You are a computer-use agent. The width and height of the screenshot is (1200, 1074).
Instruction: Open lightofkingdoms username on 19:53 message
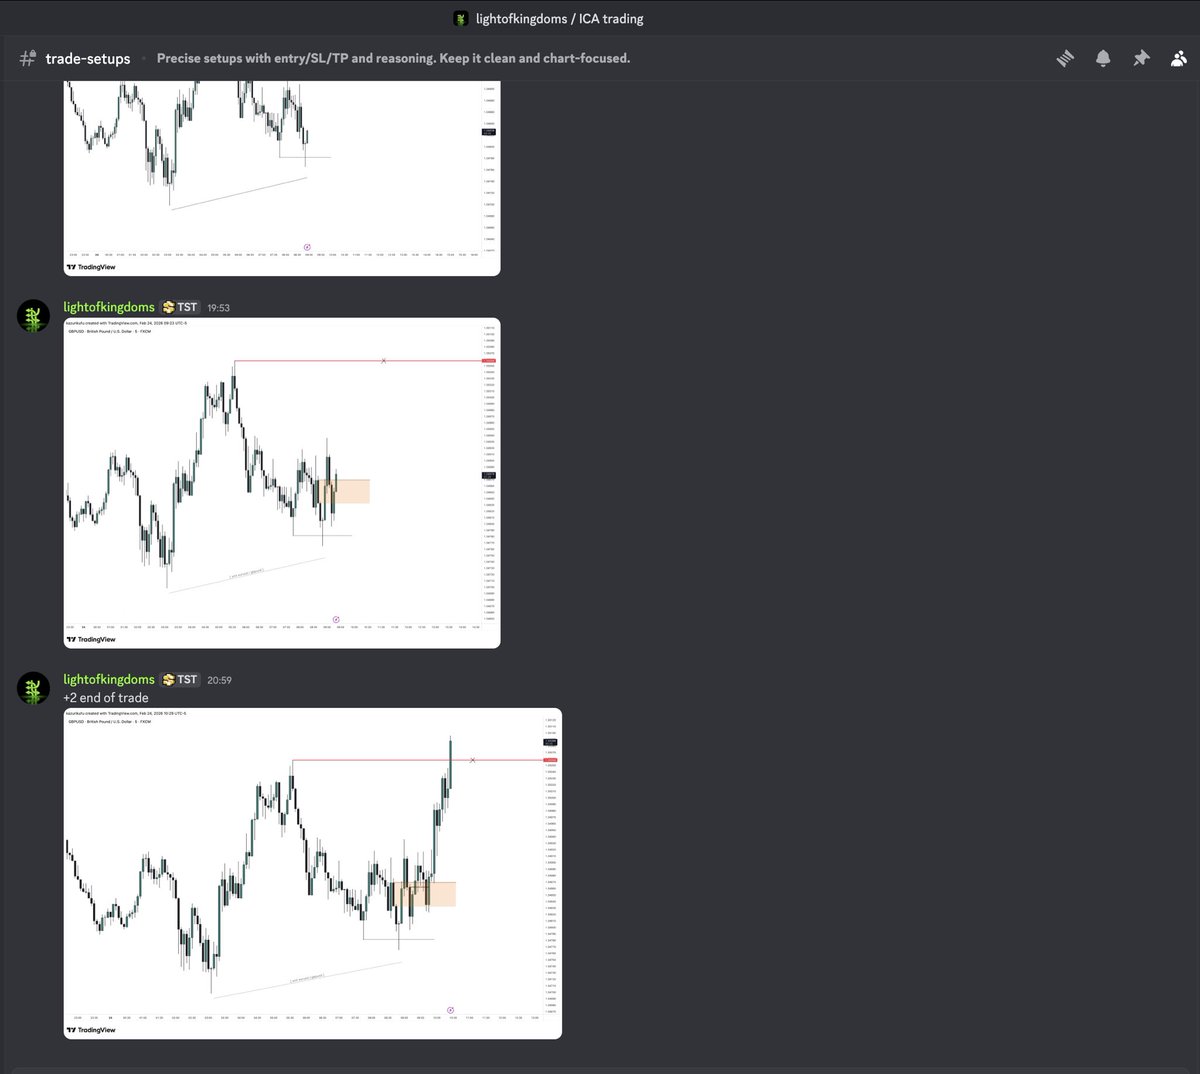click(x=109, y=307)
